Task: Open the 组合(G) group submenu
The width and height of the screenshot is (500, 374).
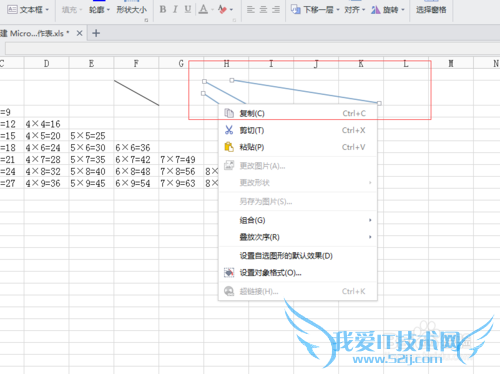Action: (x=297, y=220)
